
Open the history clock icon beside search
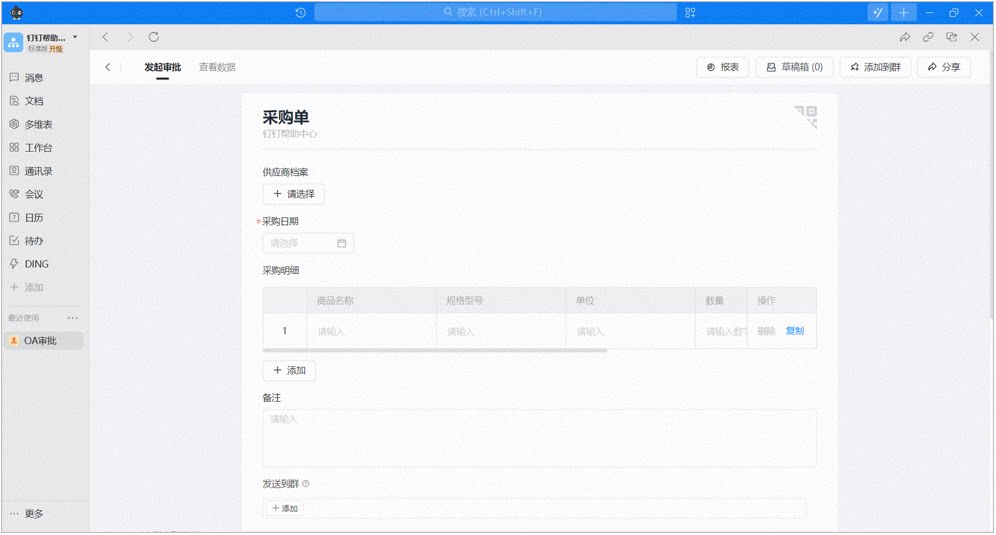[300, 12]
